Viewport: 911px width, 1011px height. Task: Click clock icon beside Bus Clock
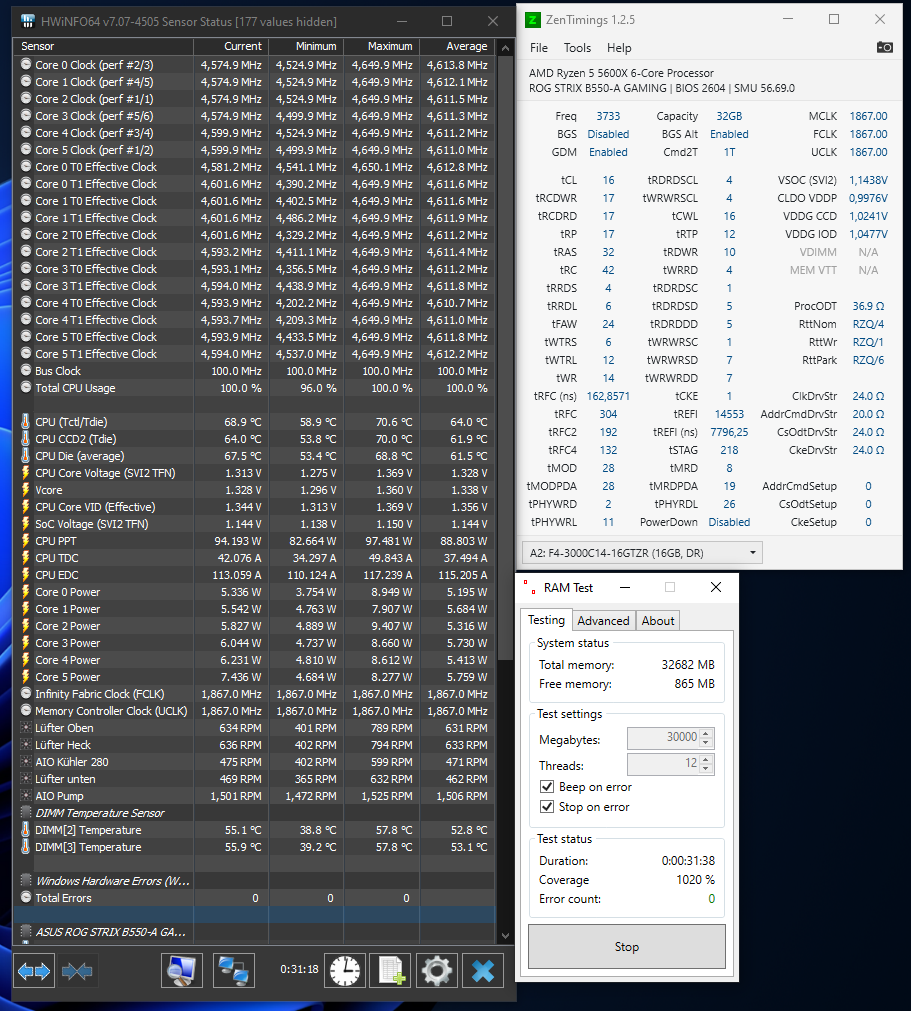[26, 370]
